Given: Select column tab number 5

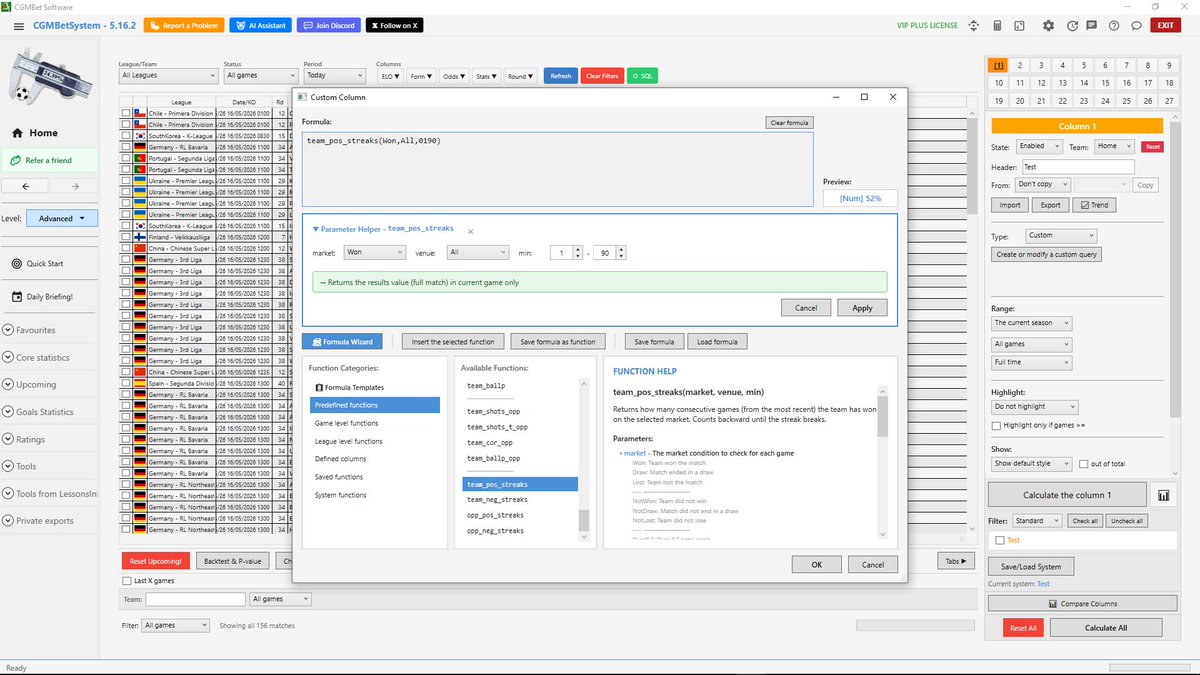Looking at the screenshot, I should (x=1084, y=65).
